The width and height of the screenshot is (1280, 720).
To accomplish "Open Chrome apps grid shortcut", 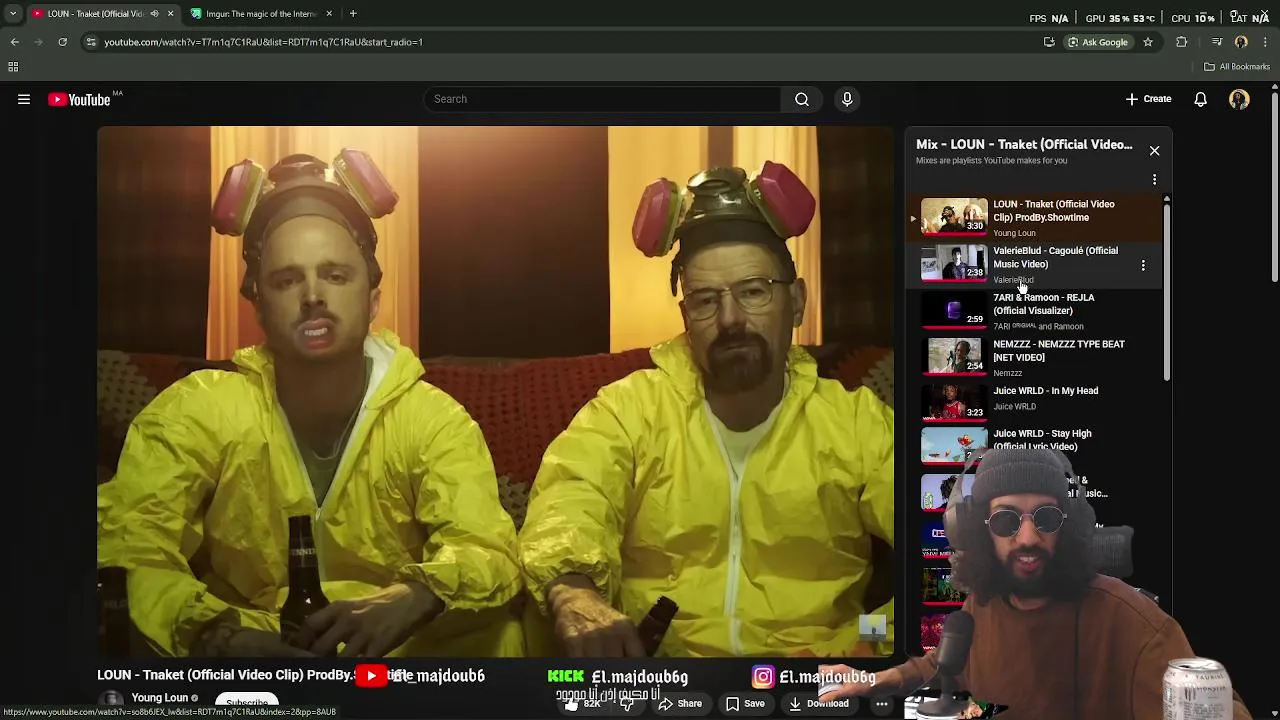I will tap(13, 67).
